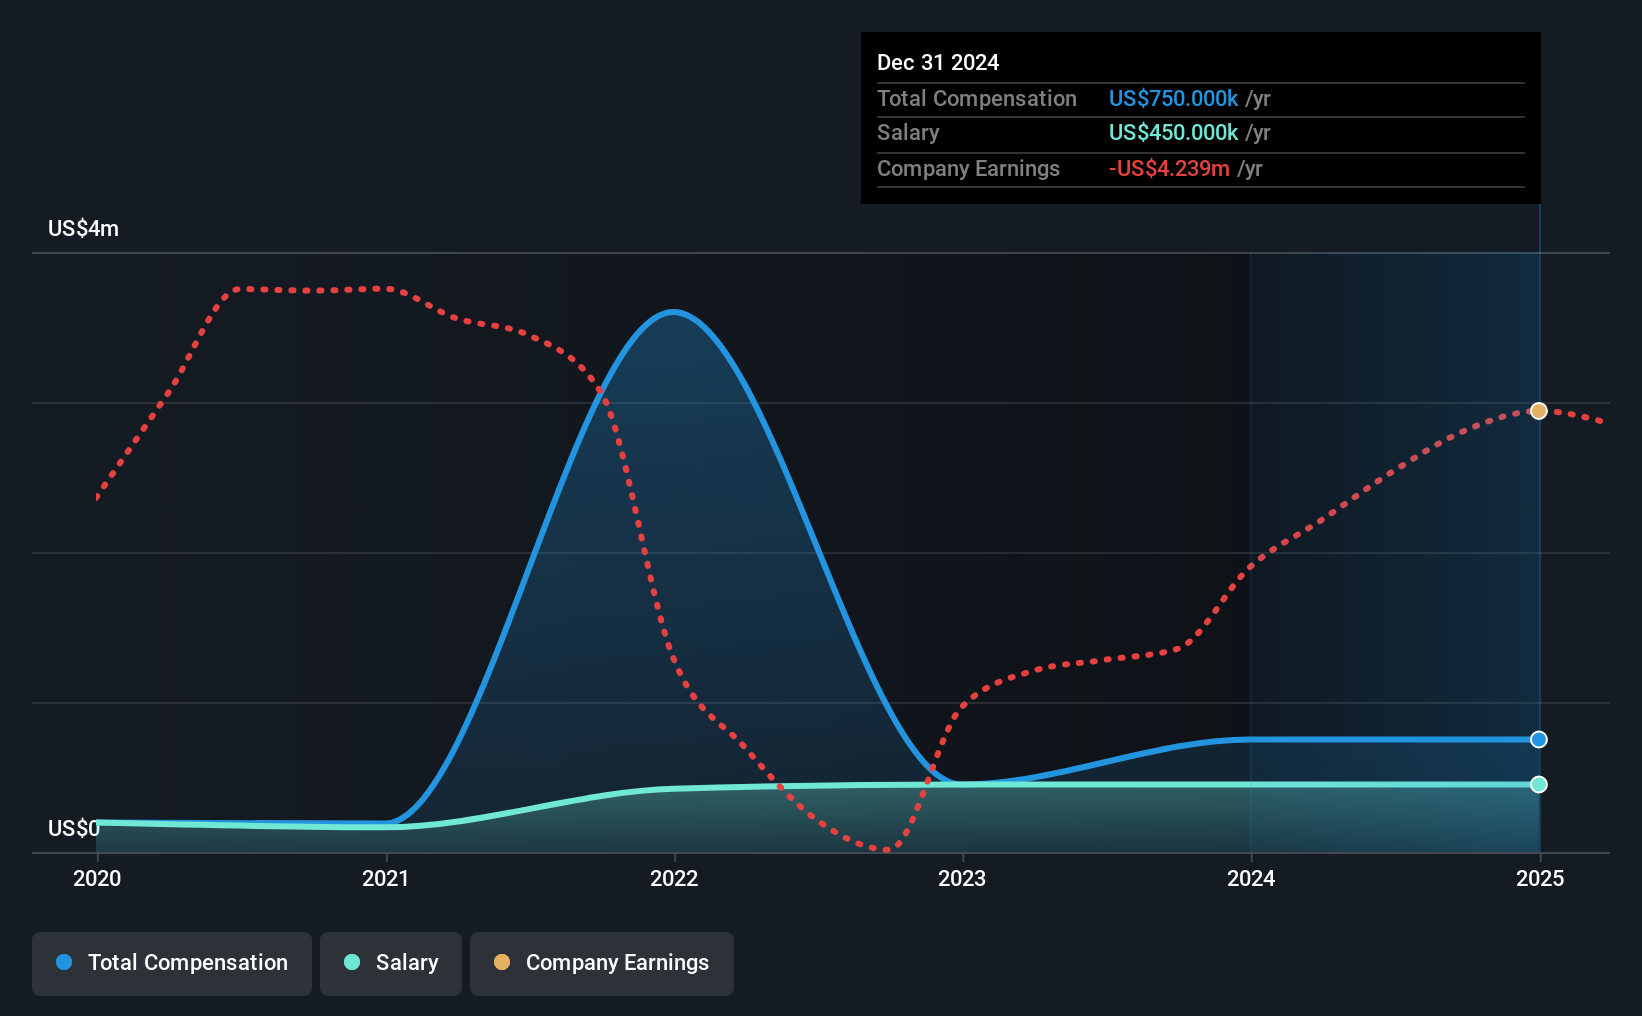The image size is (1642, 1016).
Task: Click the peak of the blue compensation curve
Action: [x=674, y=312]
